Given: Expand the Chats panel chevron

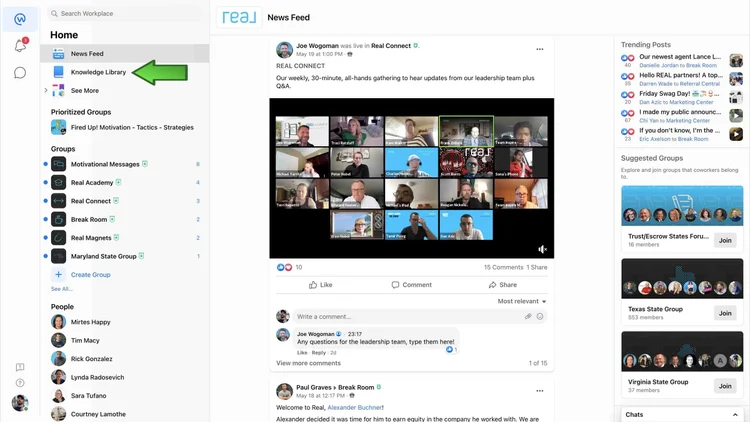Looking at the screenshot, I should (x=735, y=414).
